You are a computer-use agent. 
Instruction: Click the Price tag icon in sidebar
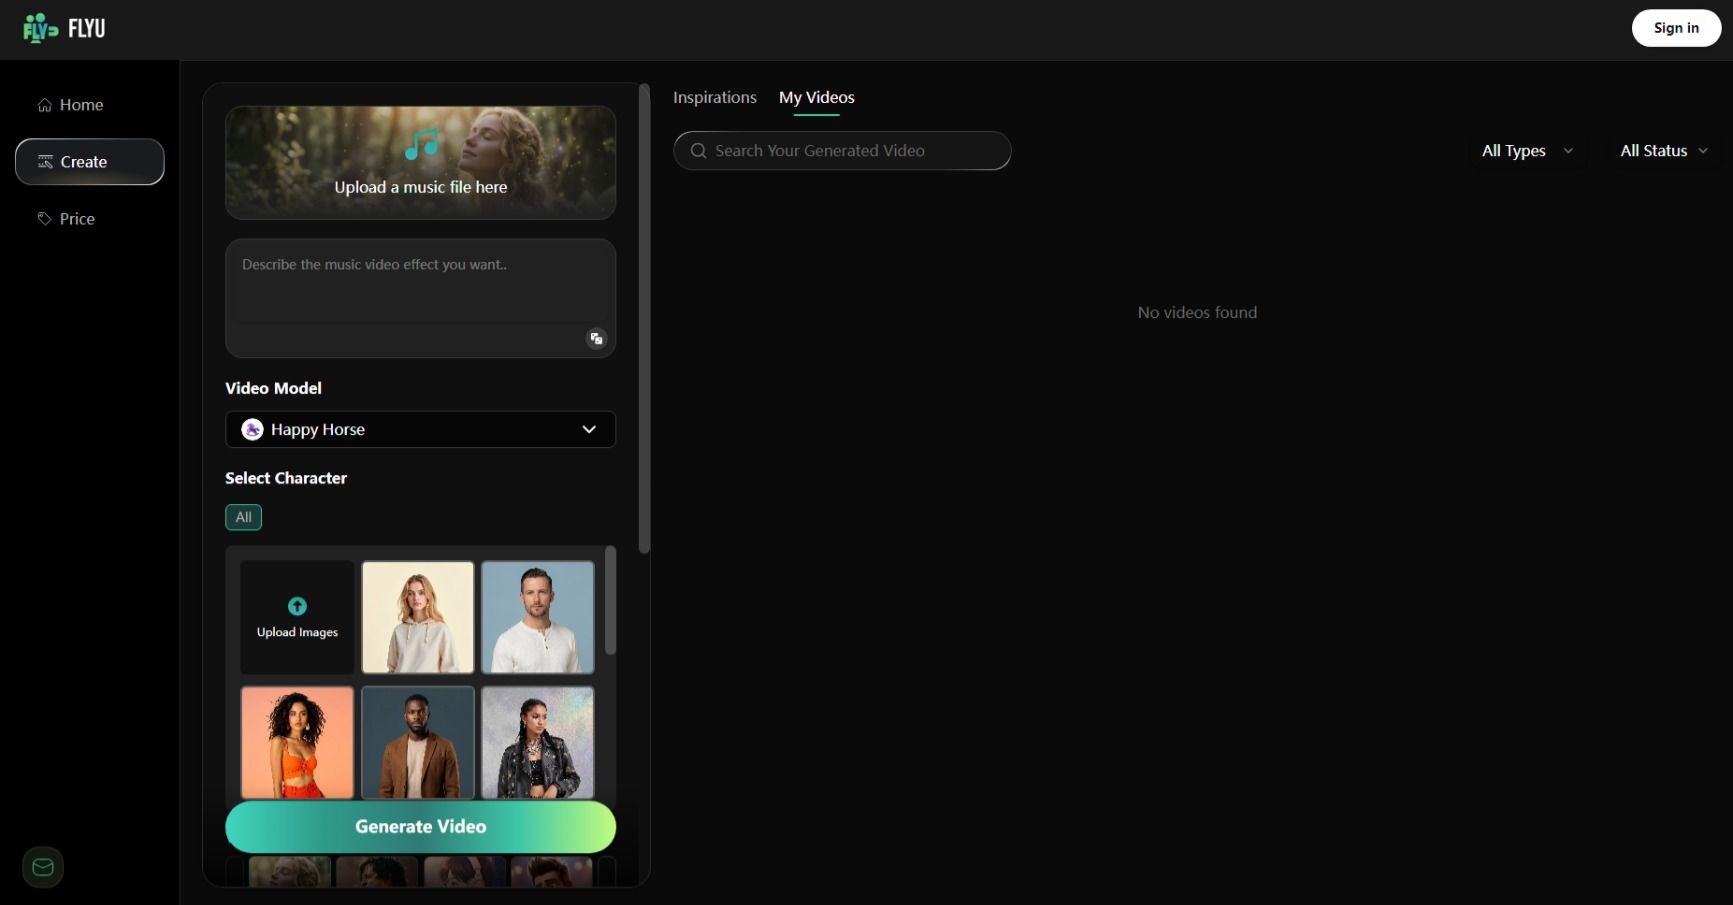[45, 219]
